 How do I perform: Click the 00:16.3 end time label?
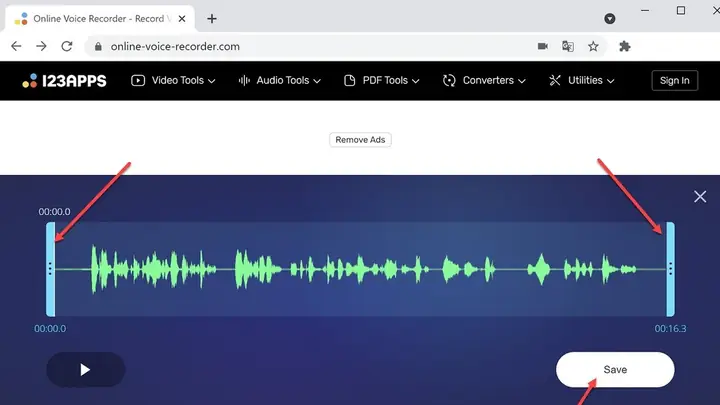click(670, 329)
